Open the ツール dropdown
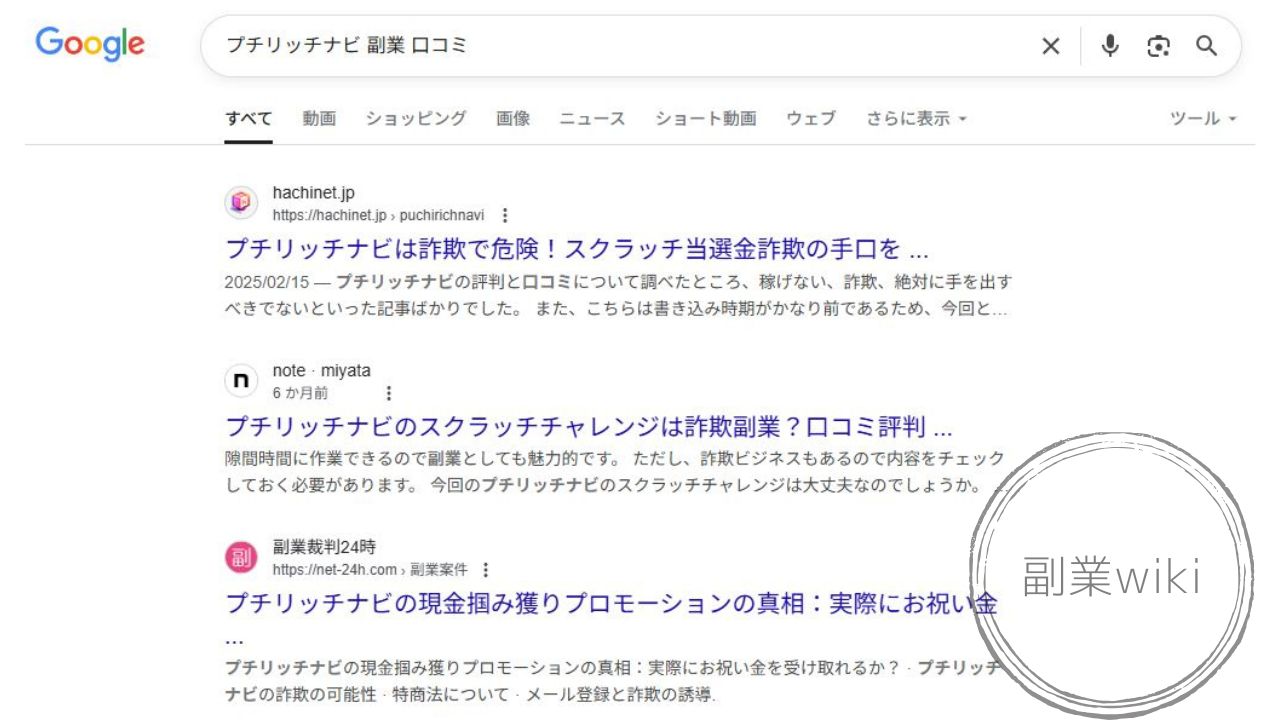Image resolution: width=1280 pixels, height=720 pixels. coord(1204,118)
